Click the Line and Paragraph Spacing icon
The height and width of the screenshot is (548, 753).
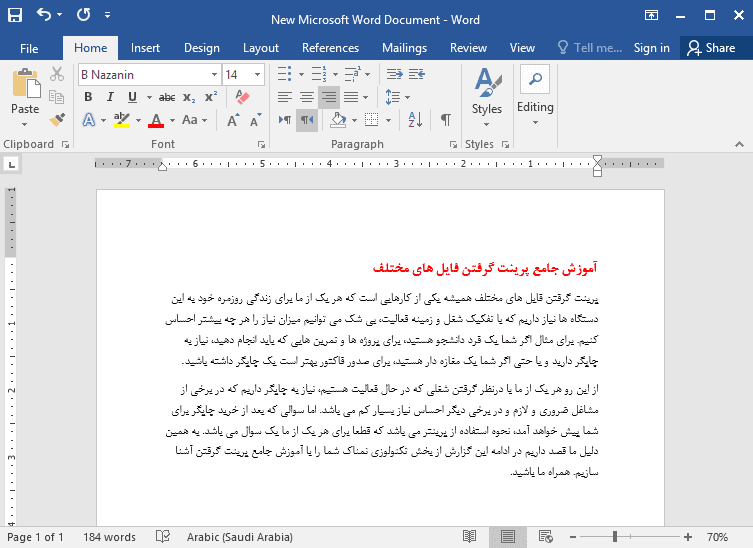click(392, 97)
